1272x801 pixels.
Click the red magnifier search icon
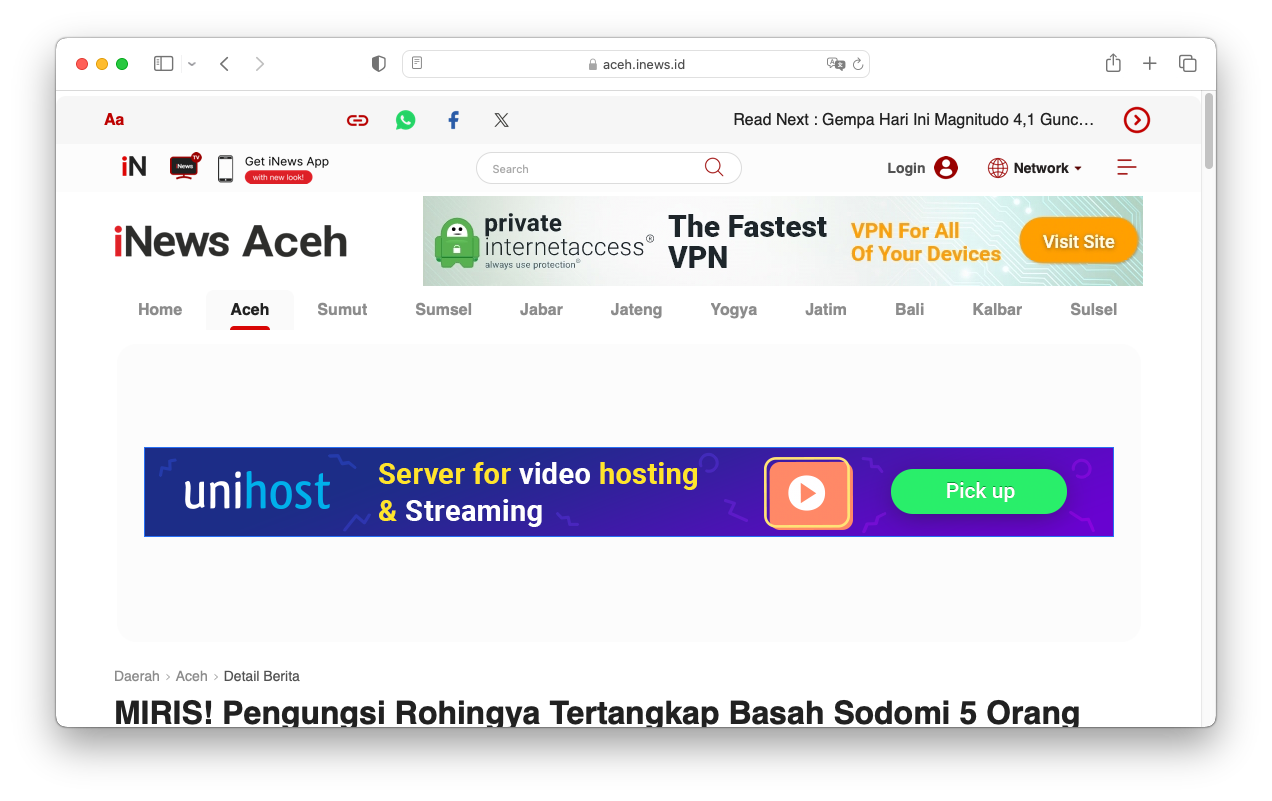(714, 167)
